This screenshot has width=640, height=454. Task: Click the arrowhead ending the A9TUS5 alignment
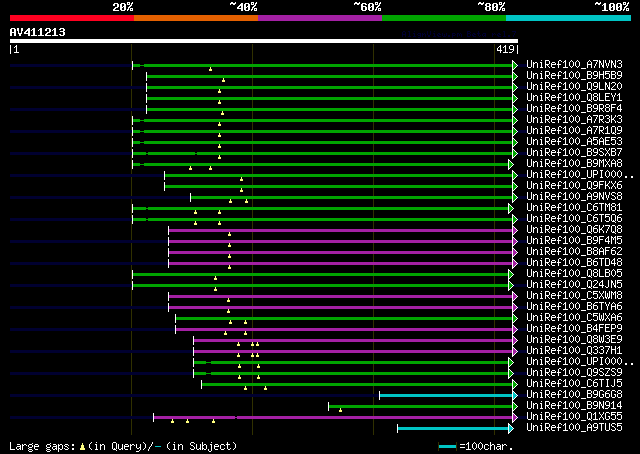(511, 429)
